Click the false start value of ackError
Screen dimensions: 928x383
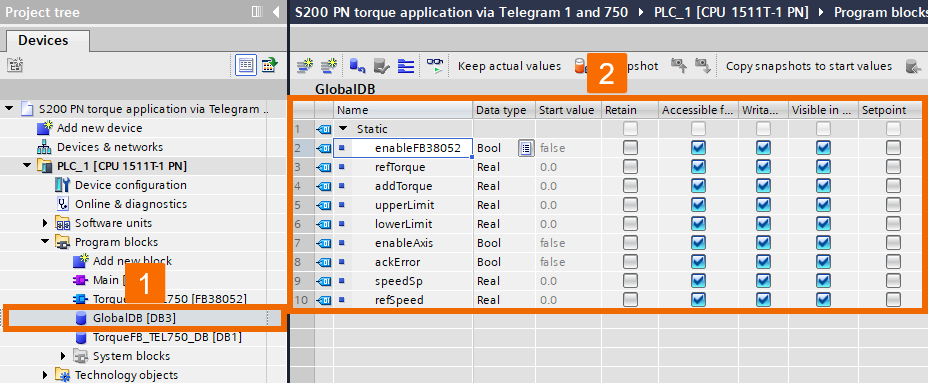pyautogui.click(x=567, y=262)
